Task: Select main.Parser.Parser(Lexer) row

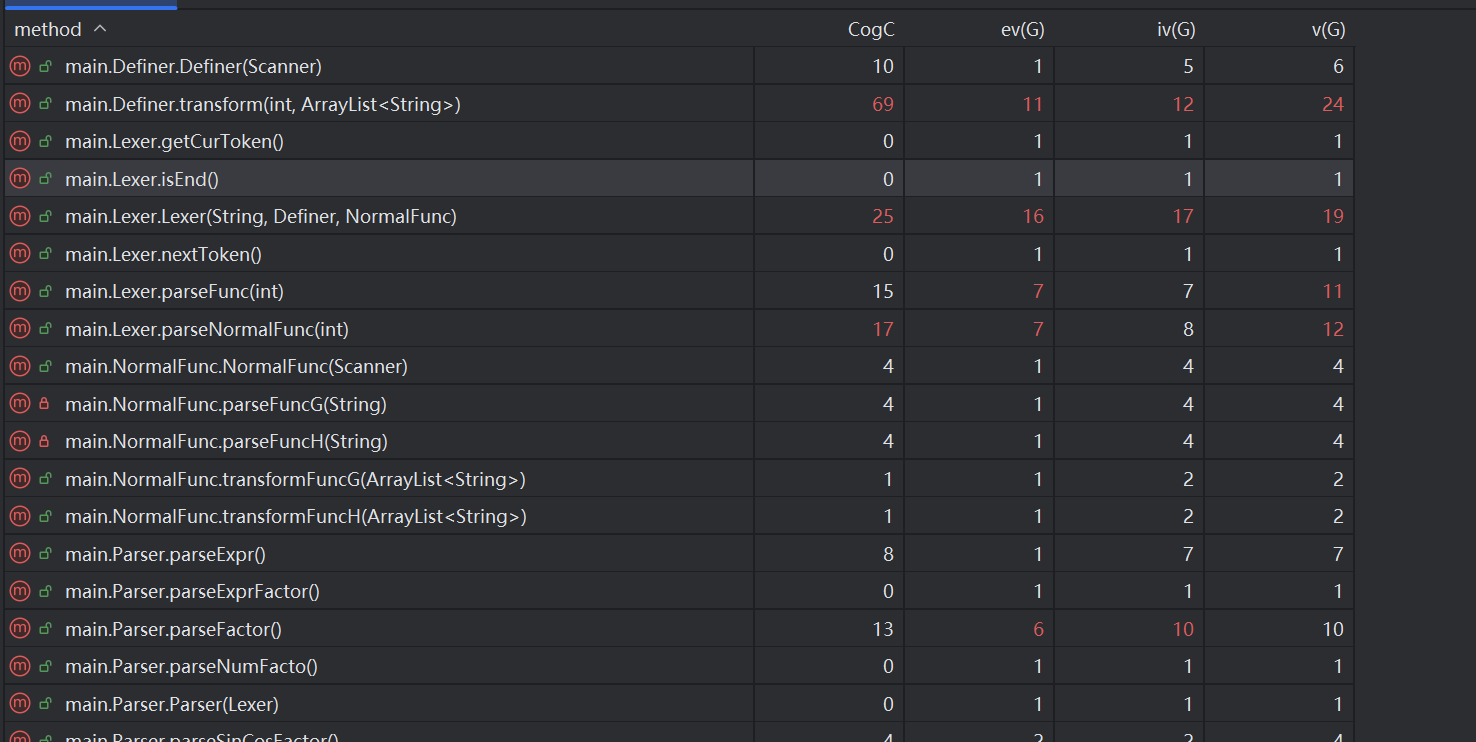Action: (x=171, y=705)
